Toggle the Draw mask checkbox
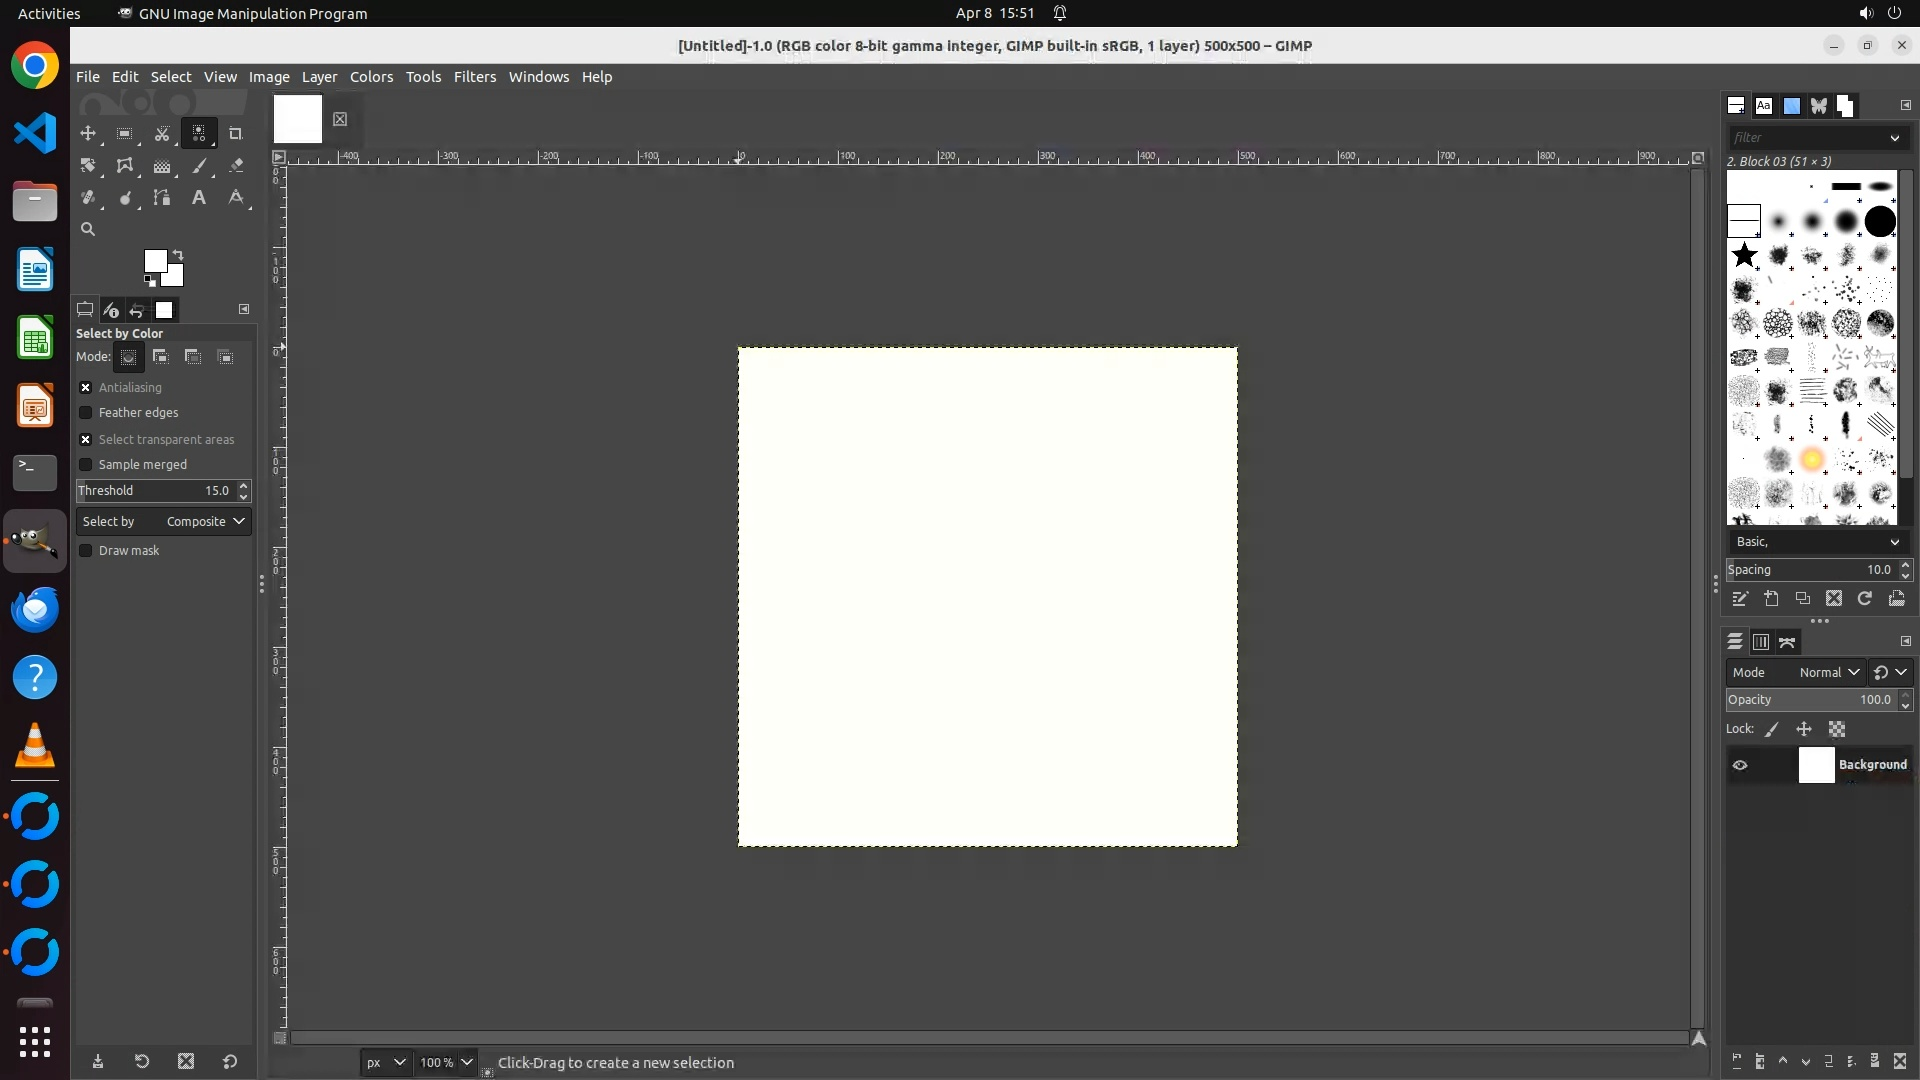The width and height of the screenshot is (1920, 1080). (86, 551)
